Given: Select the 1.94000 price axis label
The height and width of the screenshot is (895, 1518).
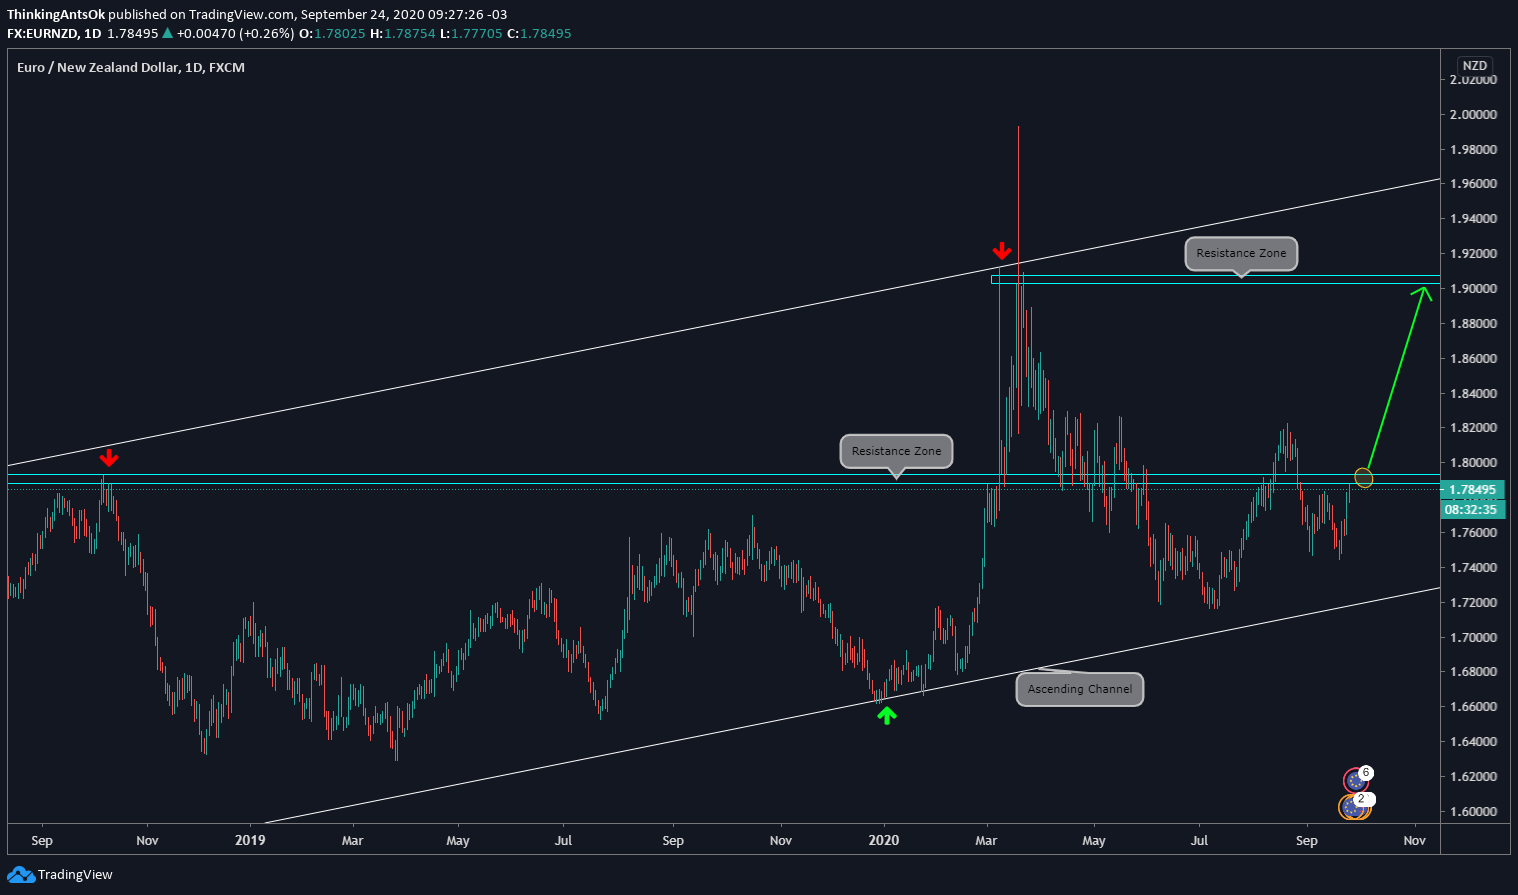Looking at the screenshot, I should (x=1473, y=219).
